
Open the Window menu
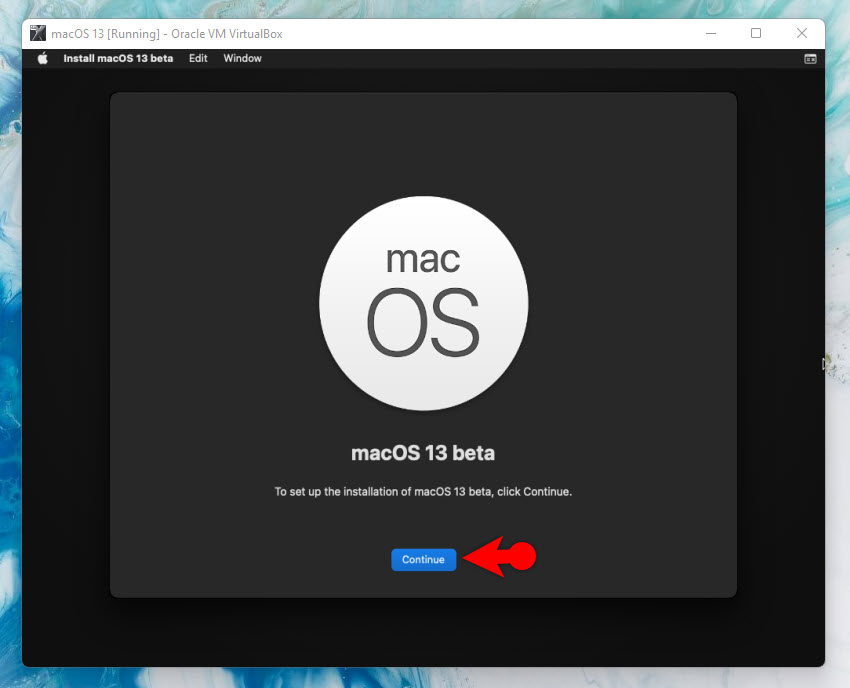click(242, 58)
